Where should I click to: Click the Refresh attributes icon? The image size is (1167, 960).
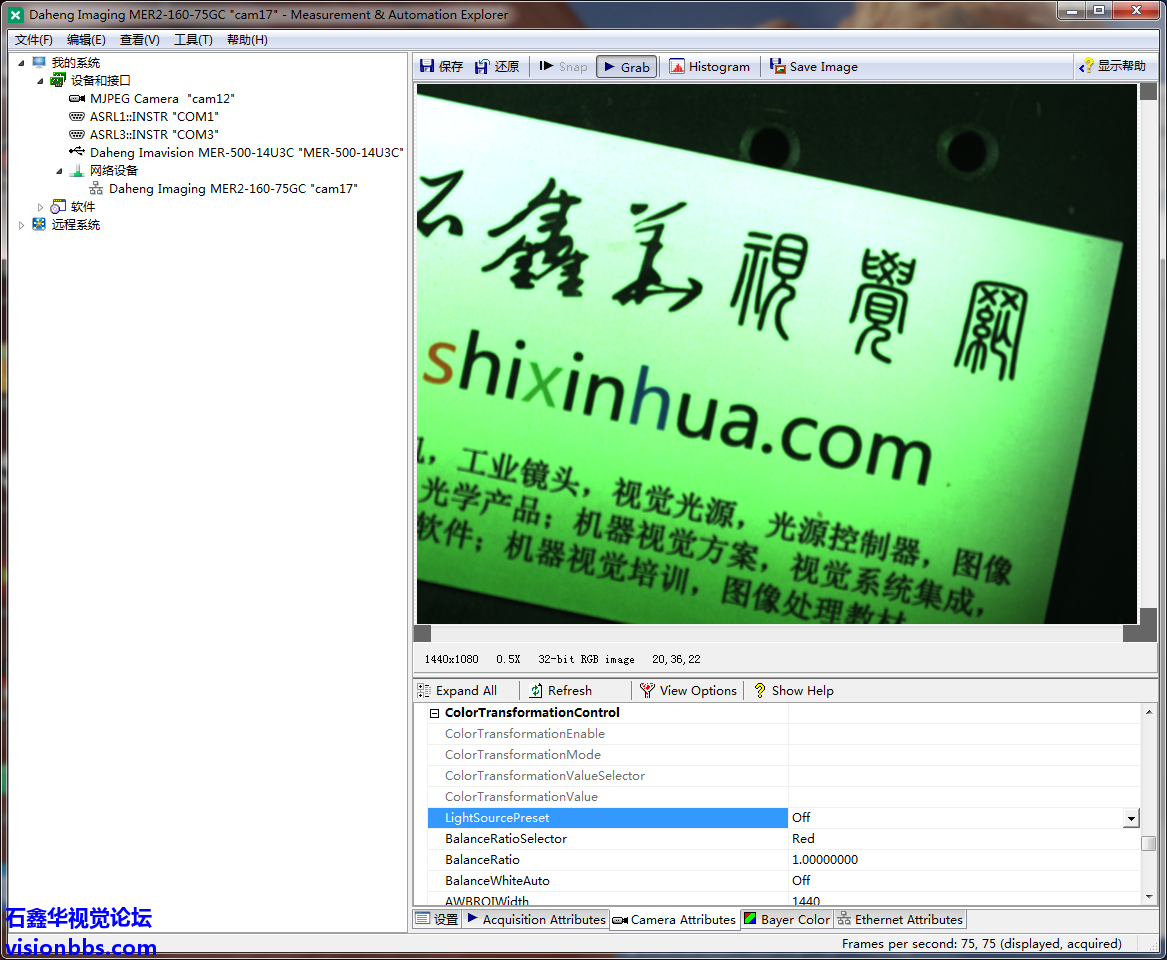click(x=537, y=691)
